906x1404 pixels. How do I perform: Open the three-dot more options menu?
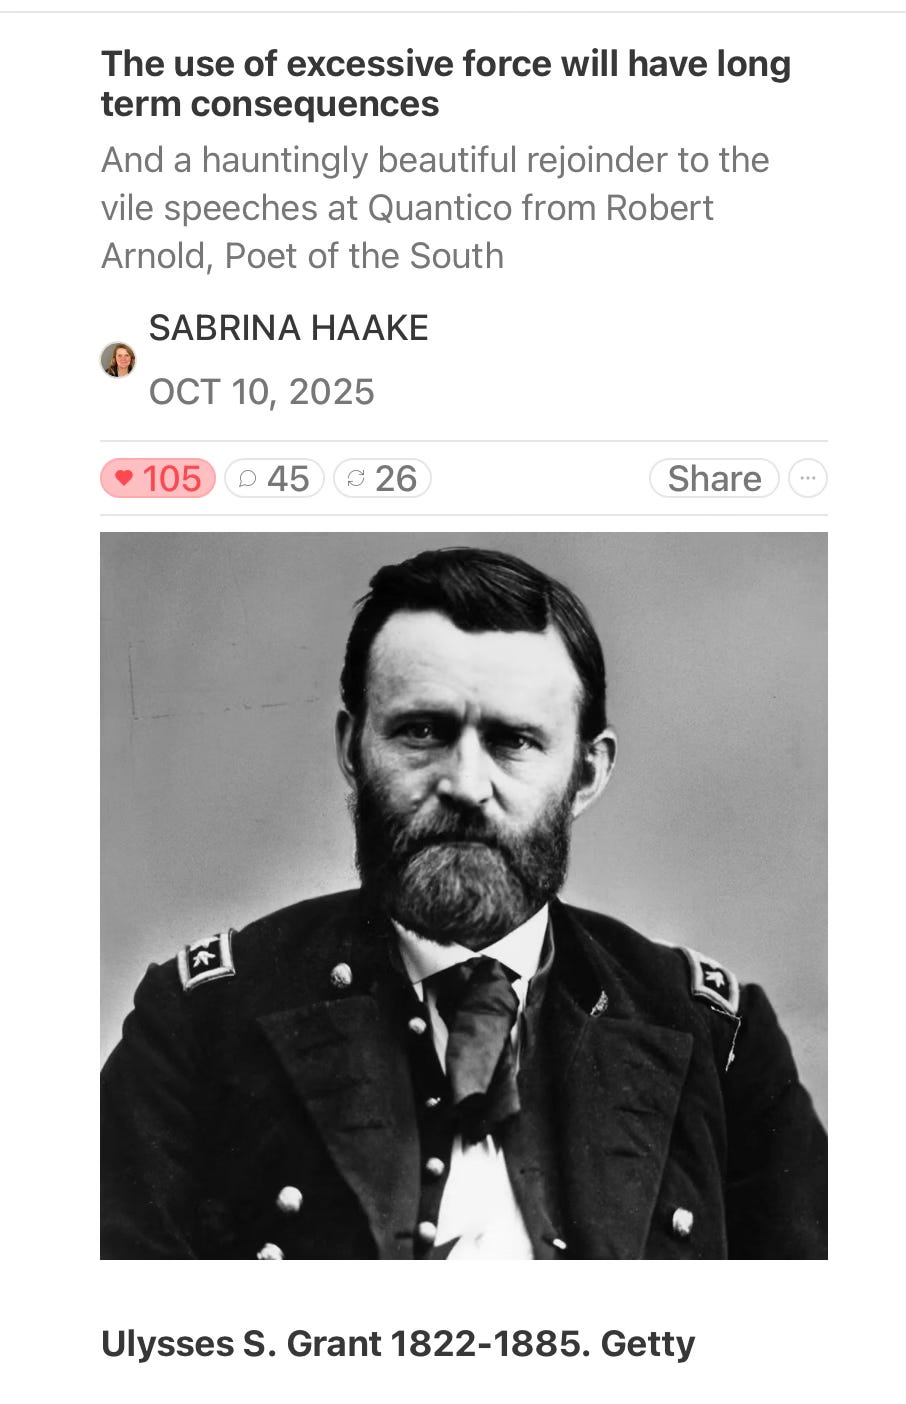808,479
